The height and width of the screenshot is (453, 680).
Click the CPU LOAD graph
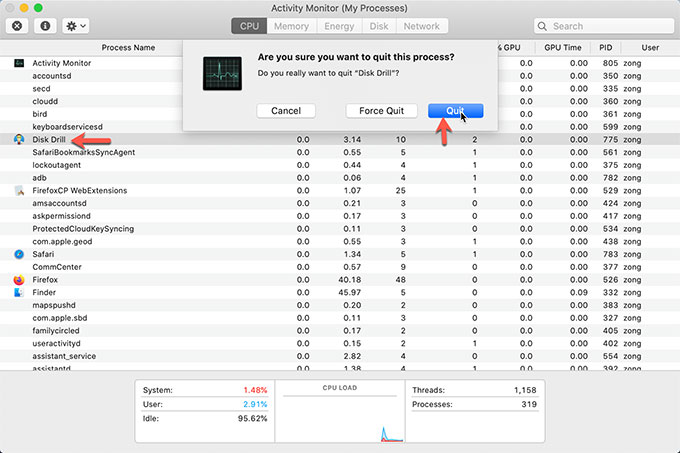click(x=340, y=412)
